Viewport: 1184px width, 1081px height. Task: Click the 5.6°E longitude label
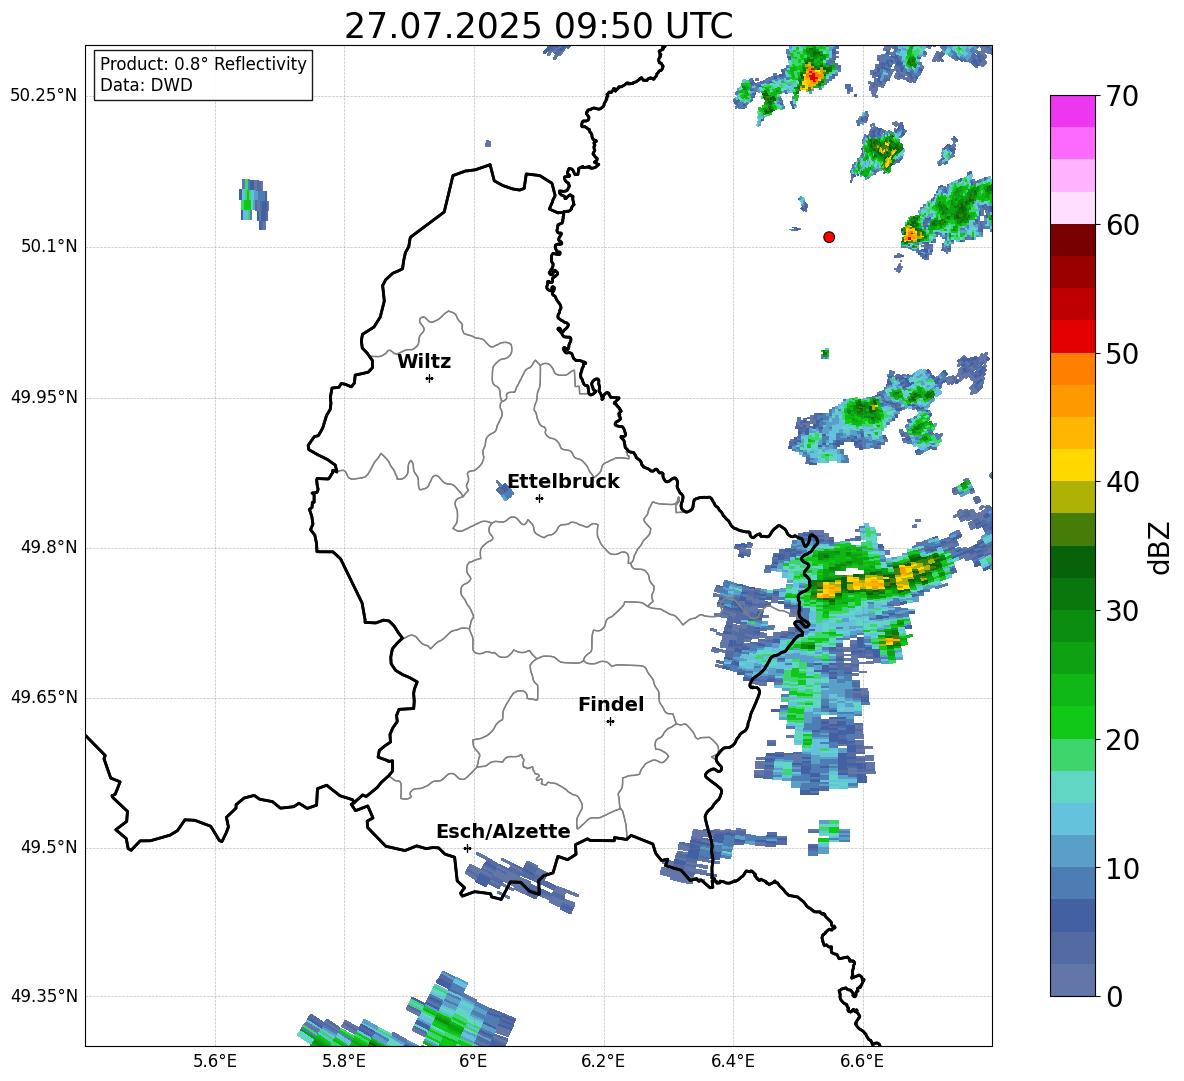pyautogui.click(x=215, y=1061)
